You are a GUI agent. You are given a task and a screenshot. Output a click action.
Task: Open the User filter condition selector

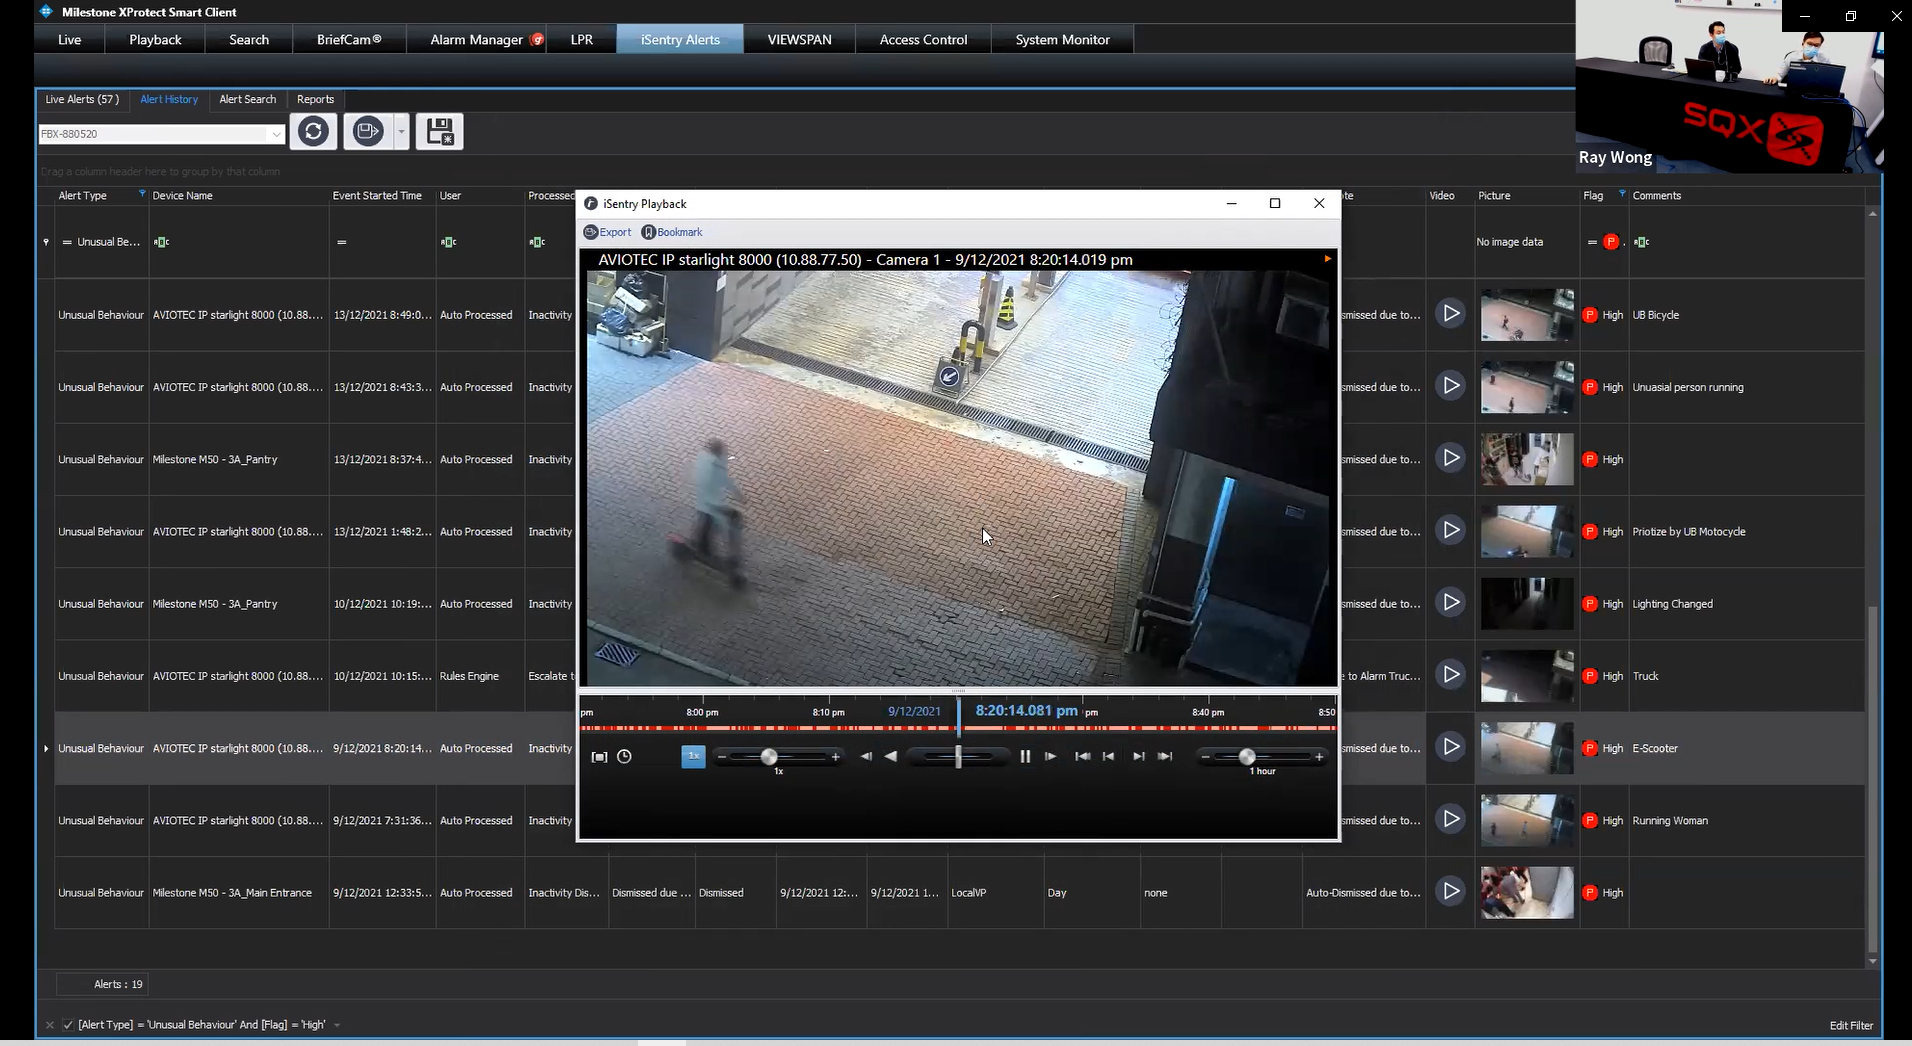(448, 242)
